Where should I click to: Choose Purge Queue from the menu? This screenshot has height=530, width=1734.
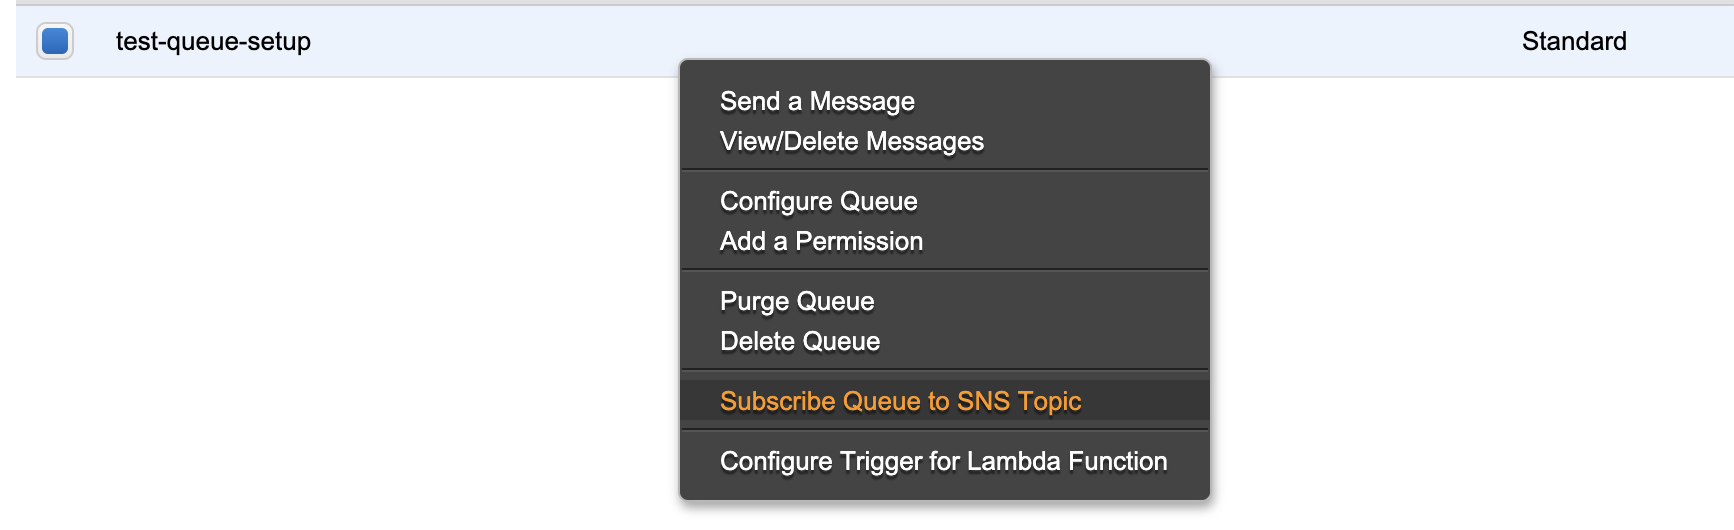tap(797, 301)
